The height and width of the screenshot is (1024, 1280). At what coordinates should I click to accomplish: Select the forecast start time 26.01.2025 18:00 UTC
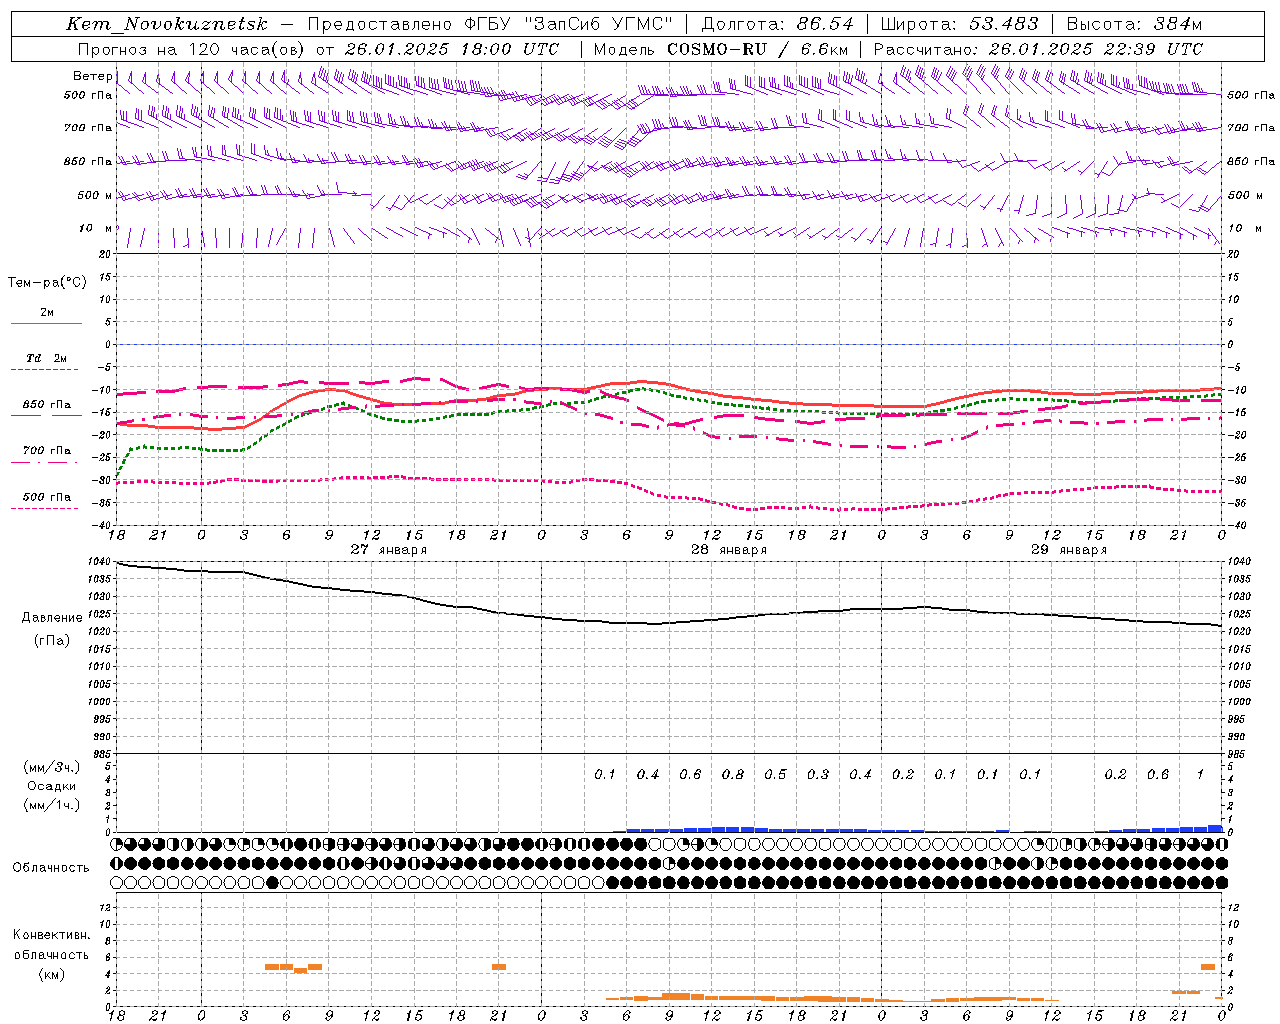point(452,49)
